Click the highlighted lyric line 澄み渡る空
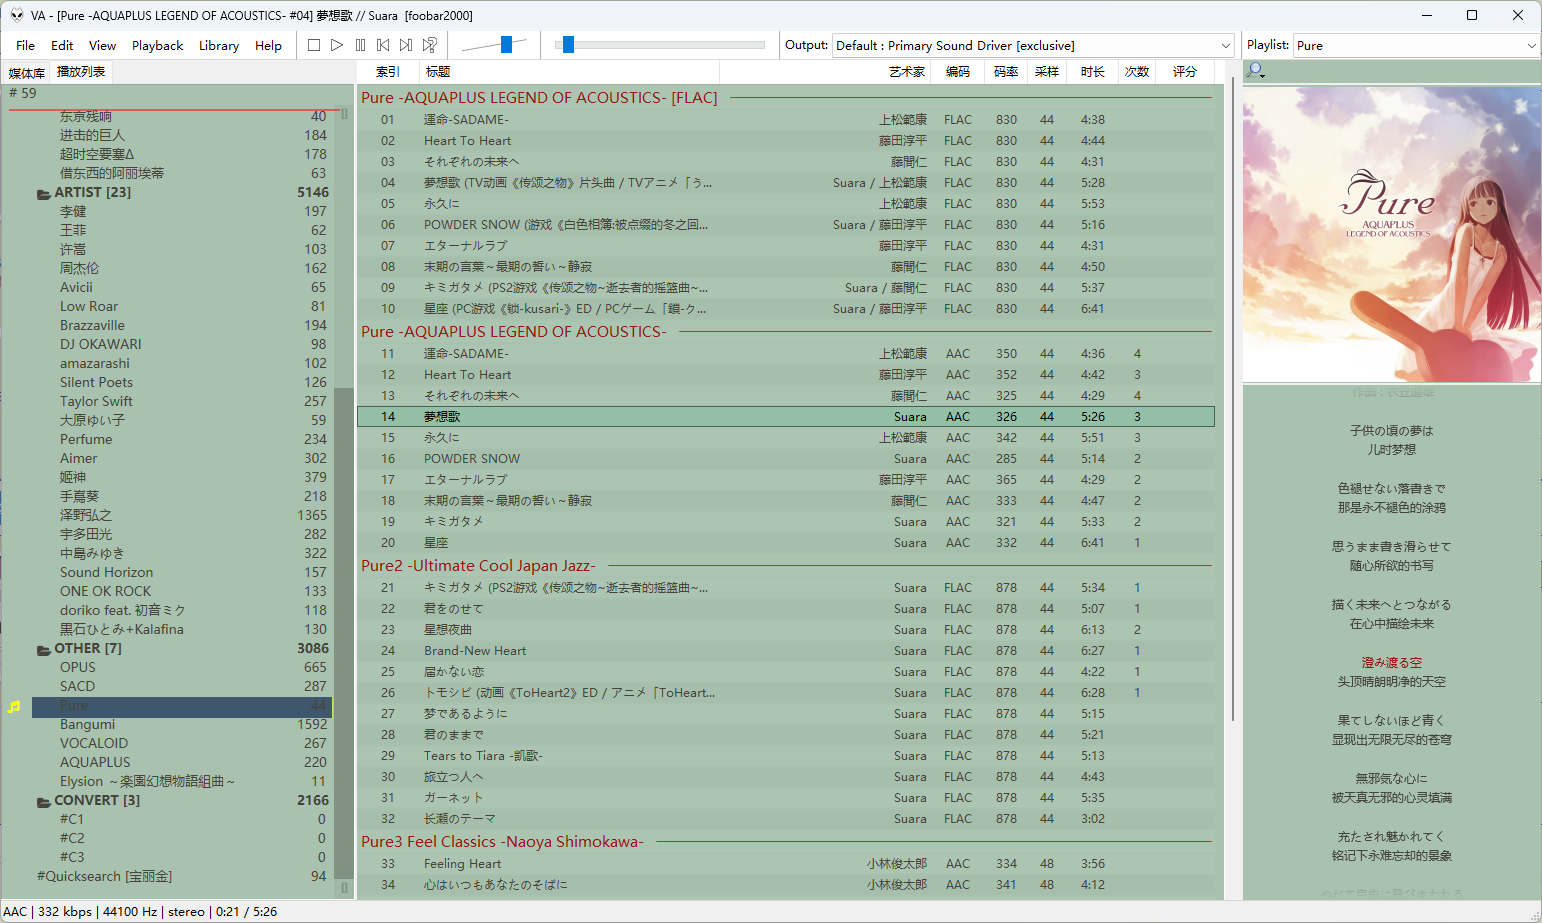Screen dimensions: 1542x923 pos(1391,663)
